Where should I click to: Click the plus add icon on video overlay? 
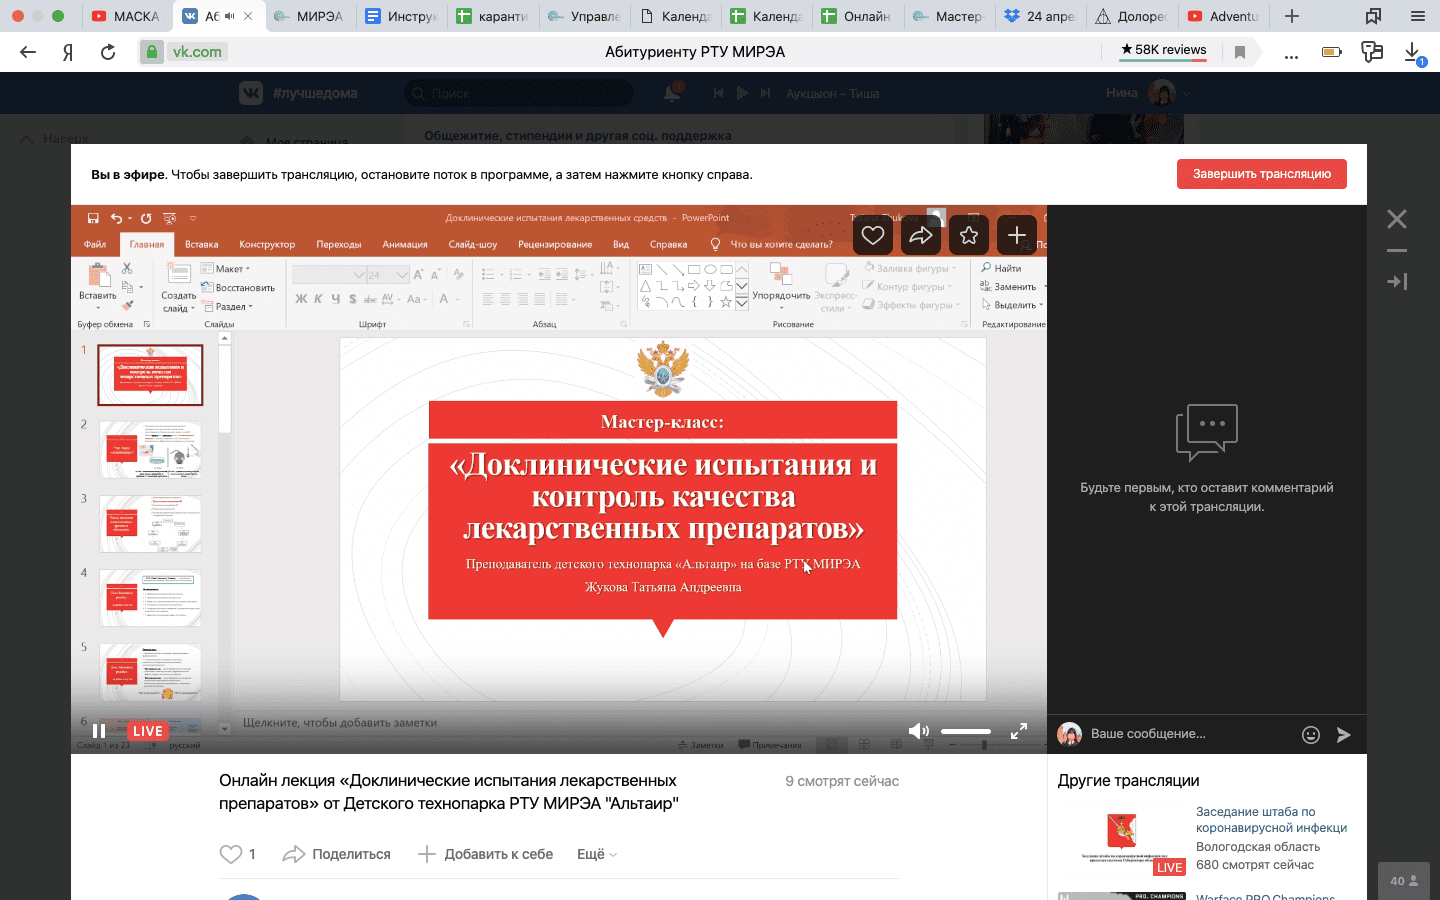[x=1017, y=235]
